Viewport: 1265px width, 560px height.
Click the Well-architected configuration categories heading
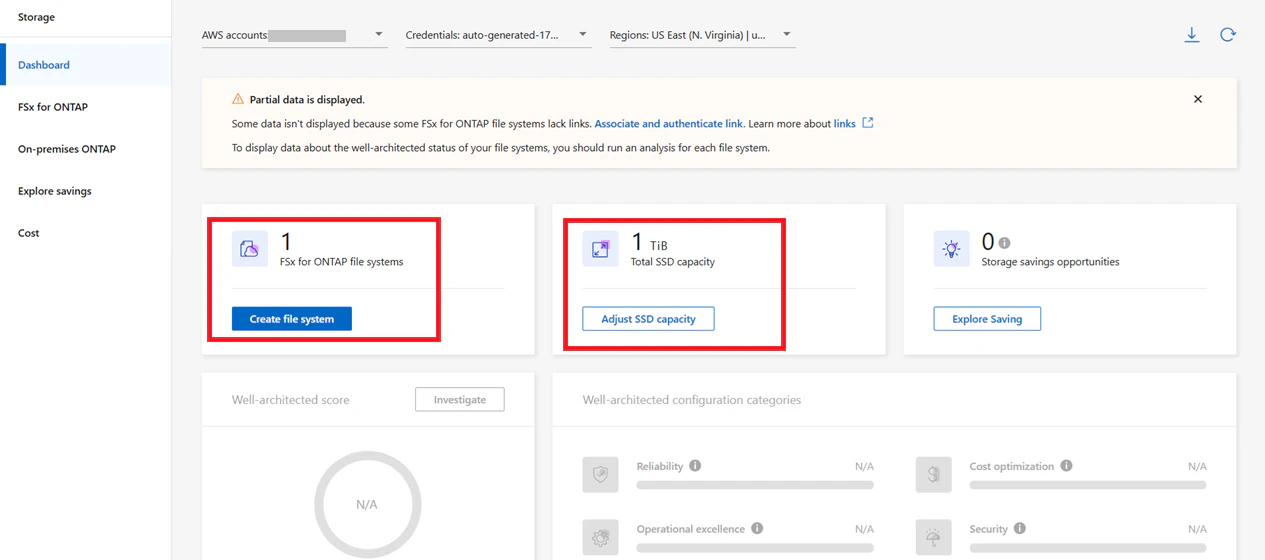692,400
